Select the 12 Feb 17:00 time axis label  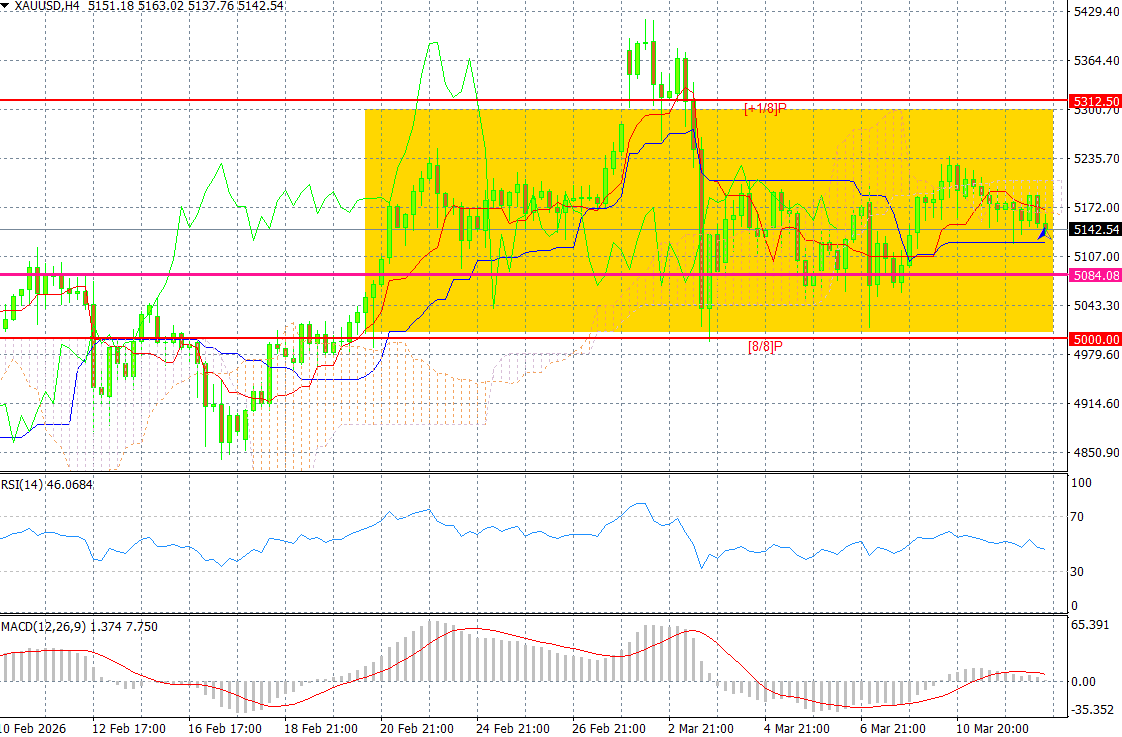point(129,728)
